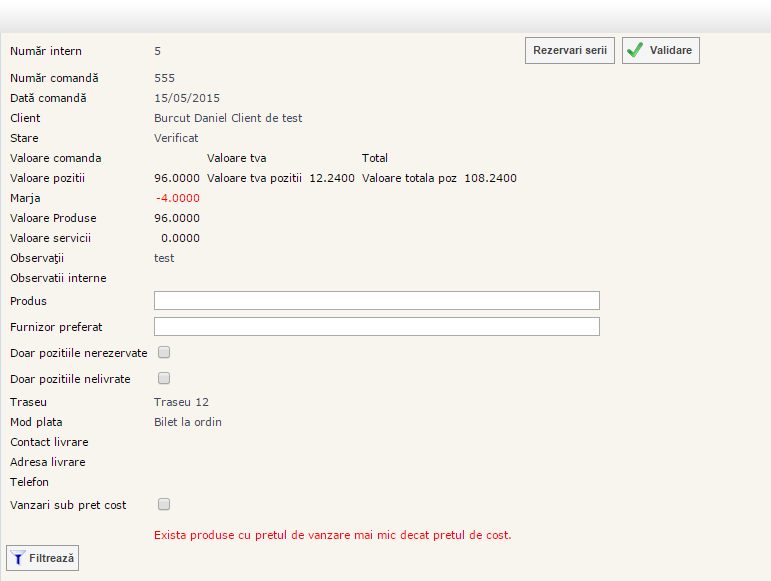This screenshot has width=771, height=581.
Task: Enable Doar pozitiile nerezervate checkbox
Action: [x=164, y=352]
